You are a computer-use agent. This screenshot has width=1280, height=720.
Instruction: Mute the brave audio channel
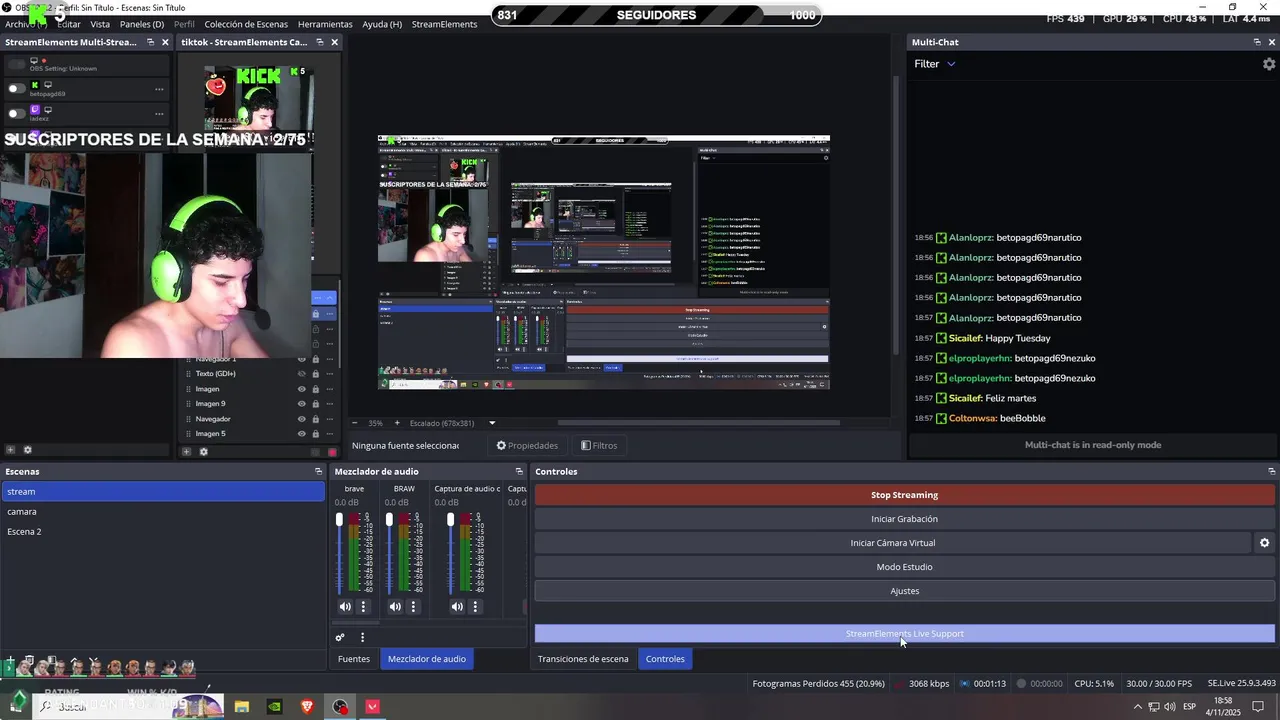[345, 606]
